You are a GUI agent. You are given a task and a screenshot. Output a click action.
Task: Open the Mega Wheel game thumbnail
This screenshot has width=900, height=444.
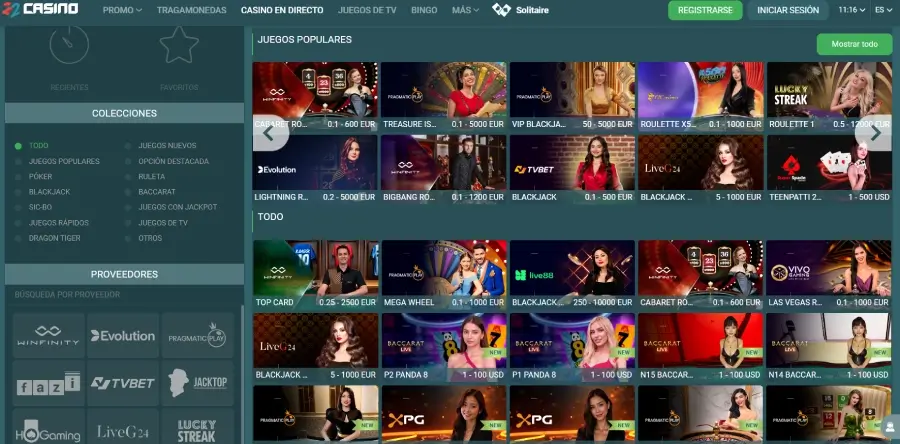[444, 268]
